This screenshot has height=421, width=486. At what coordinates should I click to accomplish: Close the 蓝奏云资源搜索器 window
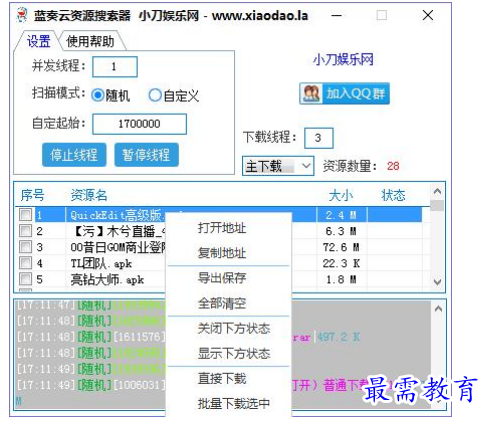[428, 15]
